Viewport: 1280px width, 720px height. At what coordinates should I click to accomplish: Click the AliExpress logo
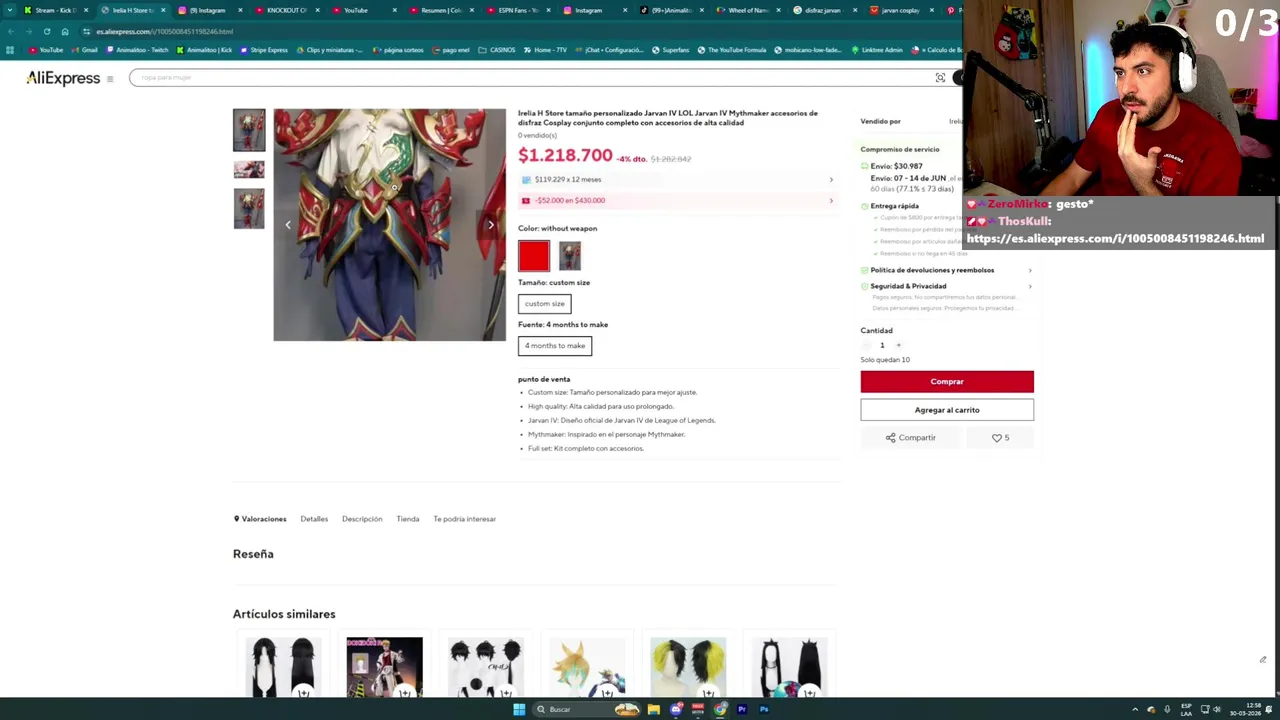[63, 78]
